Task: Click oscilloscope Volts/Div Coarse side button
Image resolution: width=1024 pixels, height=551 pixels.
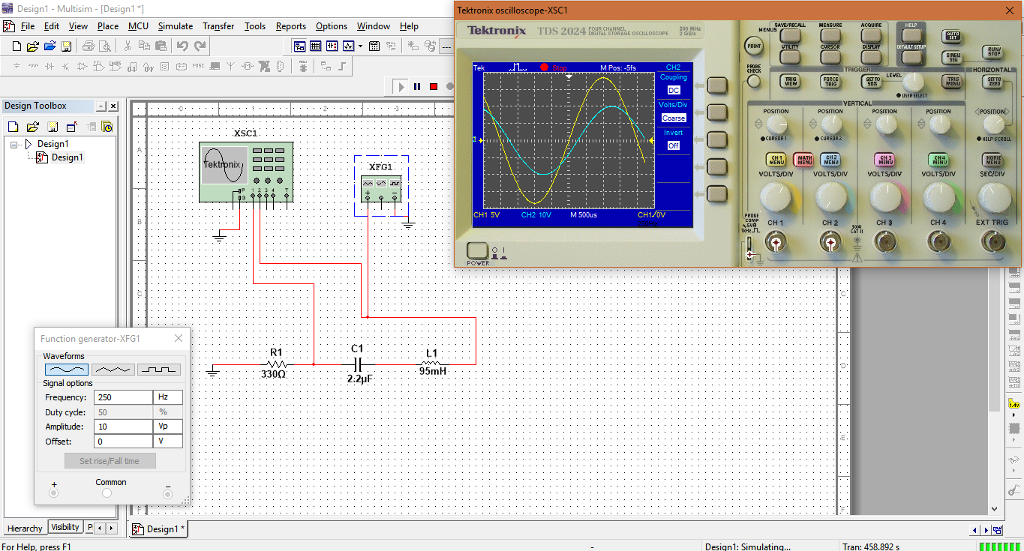Action: [717, 112]
